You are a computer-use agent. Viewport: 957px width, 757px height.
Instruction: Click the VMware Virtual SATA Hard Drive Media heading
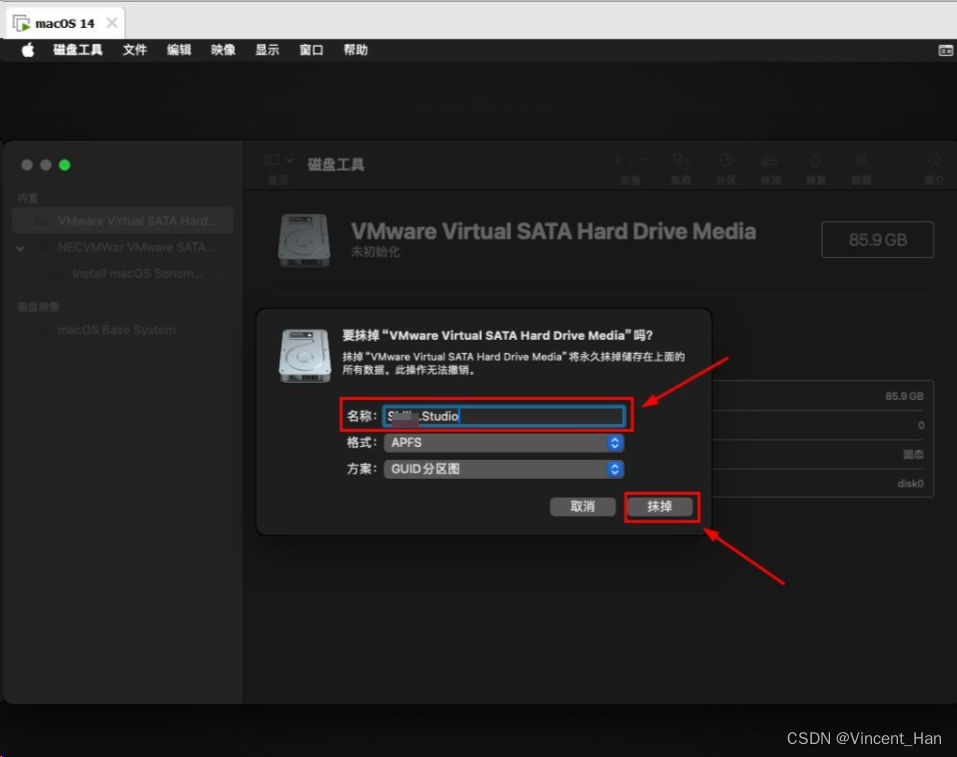[x=553, y=231]
